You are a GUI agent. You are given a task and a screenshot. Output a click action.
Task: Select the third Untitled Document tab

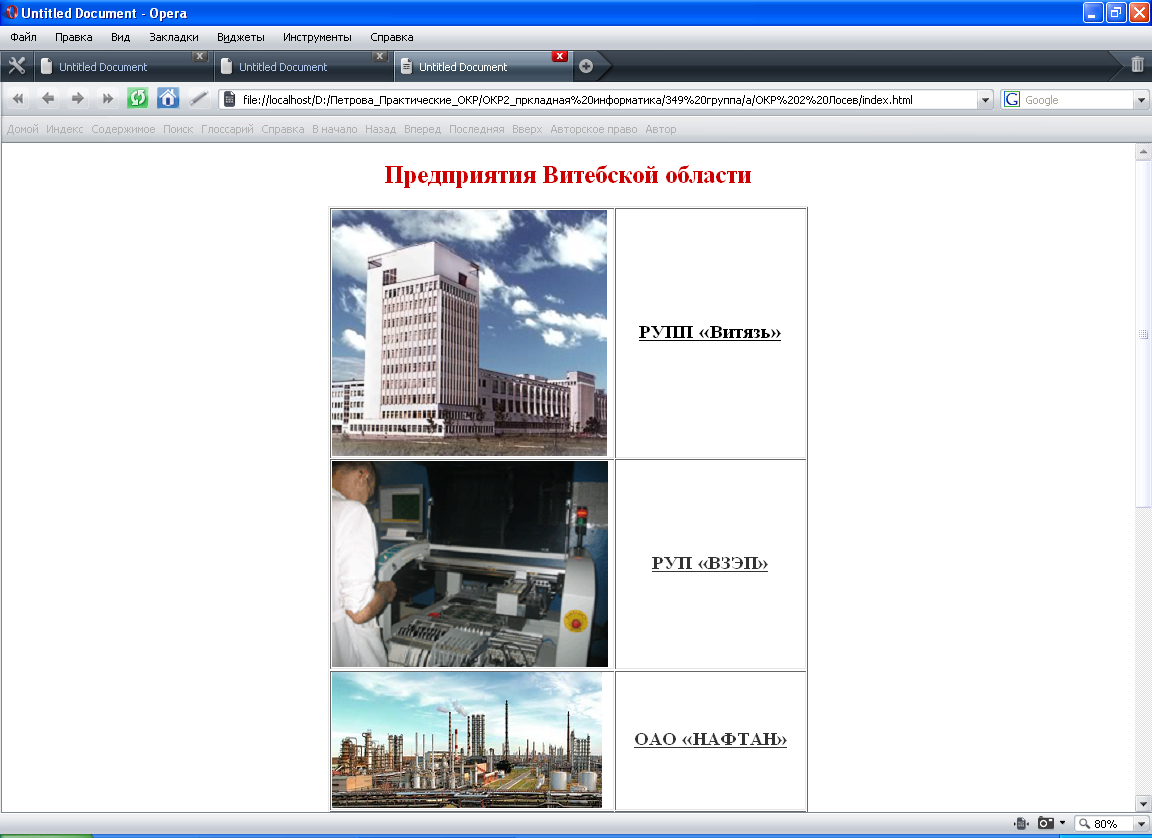tap(483, 67)
